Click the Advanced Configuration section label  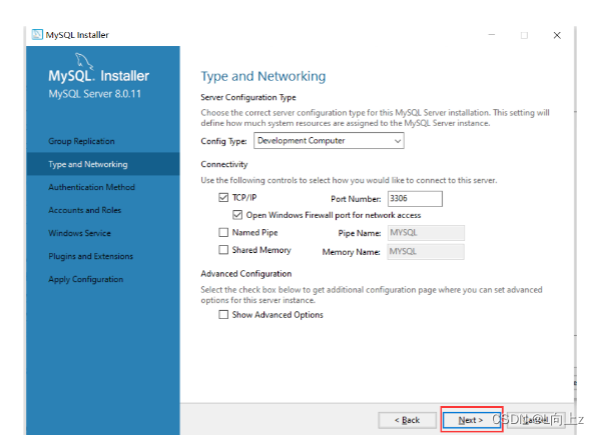(246, 274)
